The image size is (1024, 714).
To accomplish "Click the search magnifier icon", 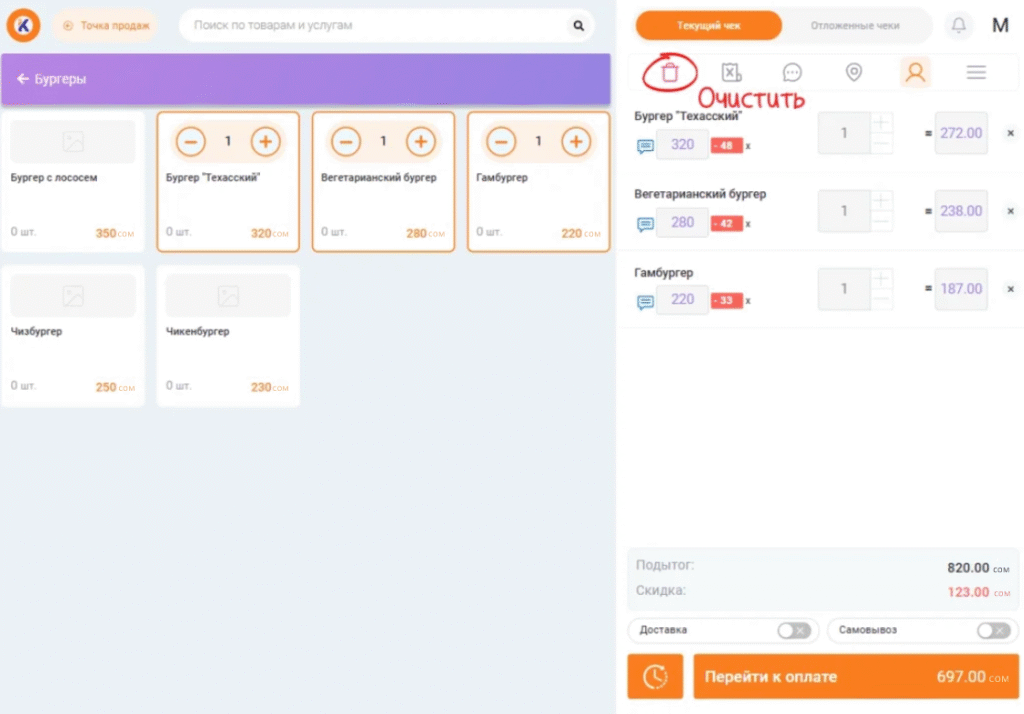I will (x=578, y=25).
